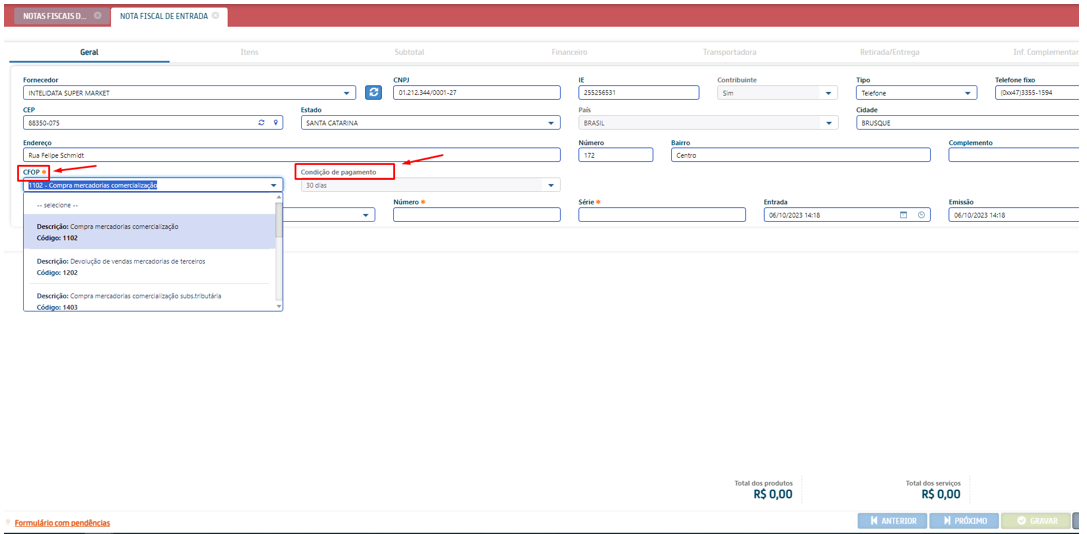Click the Série input field
1087x534 pixels.
coord(661,215)
